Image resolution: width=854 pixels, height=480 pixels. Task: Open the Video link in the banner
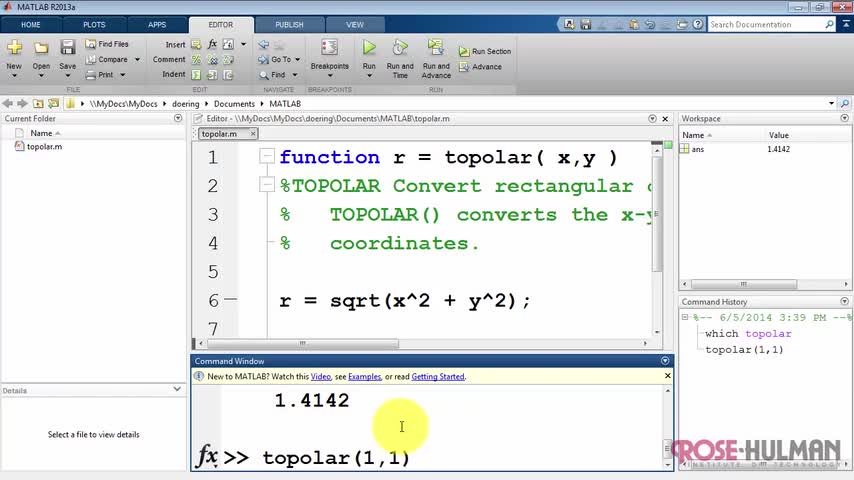(x=321, y=376)
